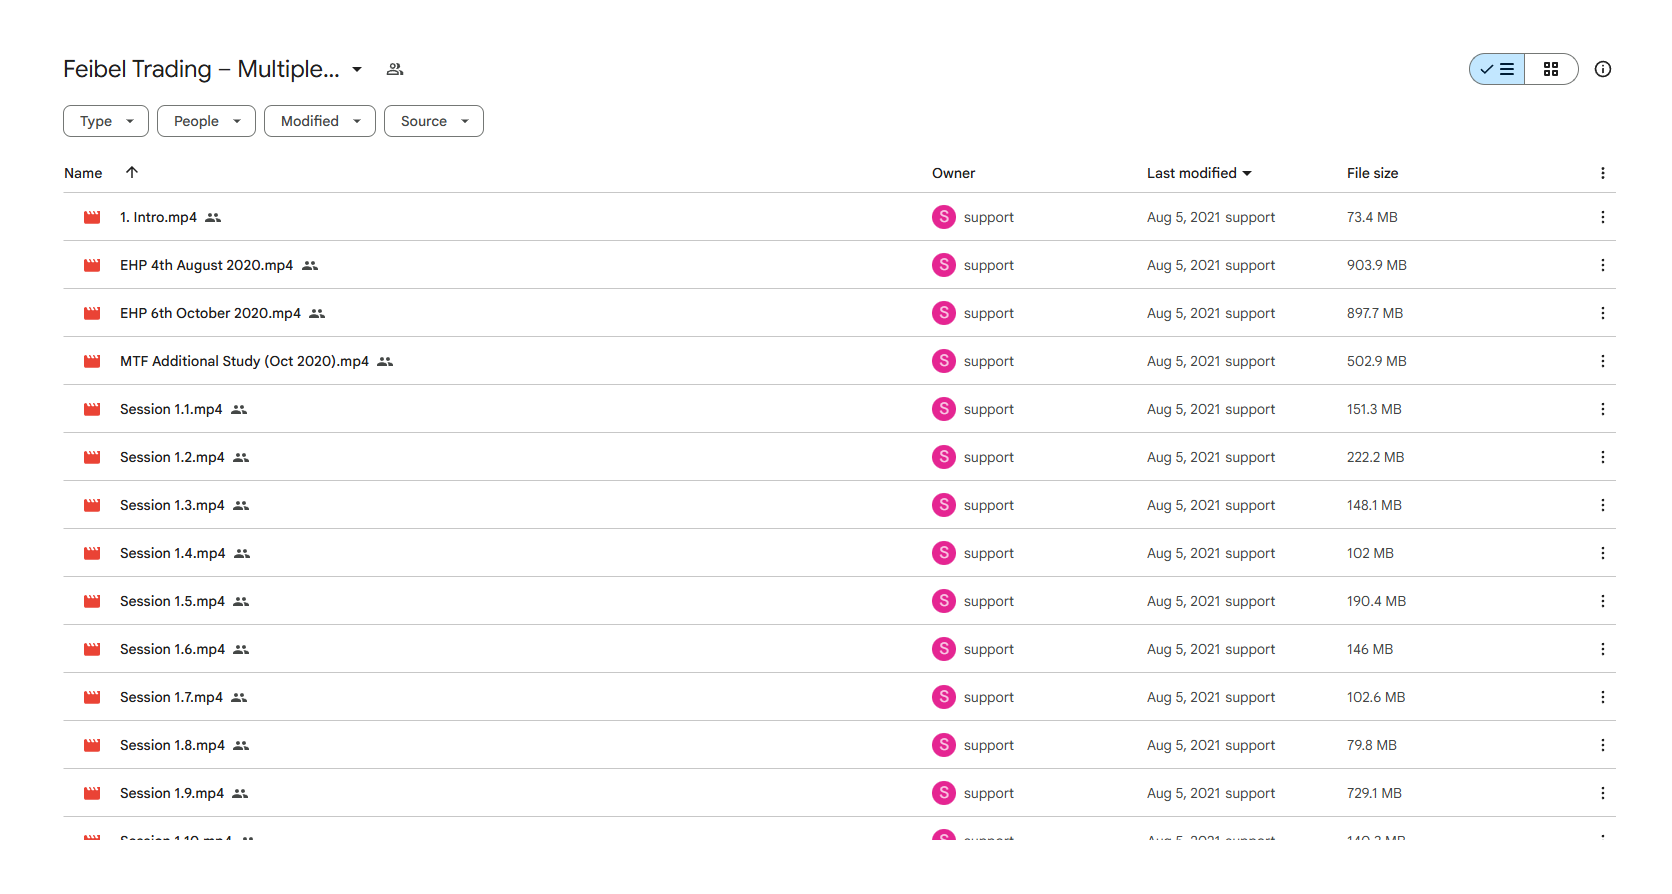The width and height of the screenshot is (1672, 894).
Task: Click shared icon next to 1. Intro.mp4
Action: coord(213,217)
